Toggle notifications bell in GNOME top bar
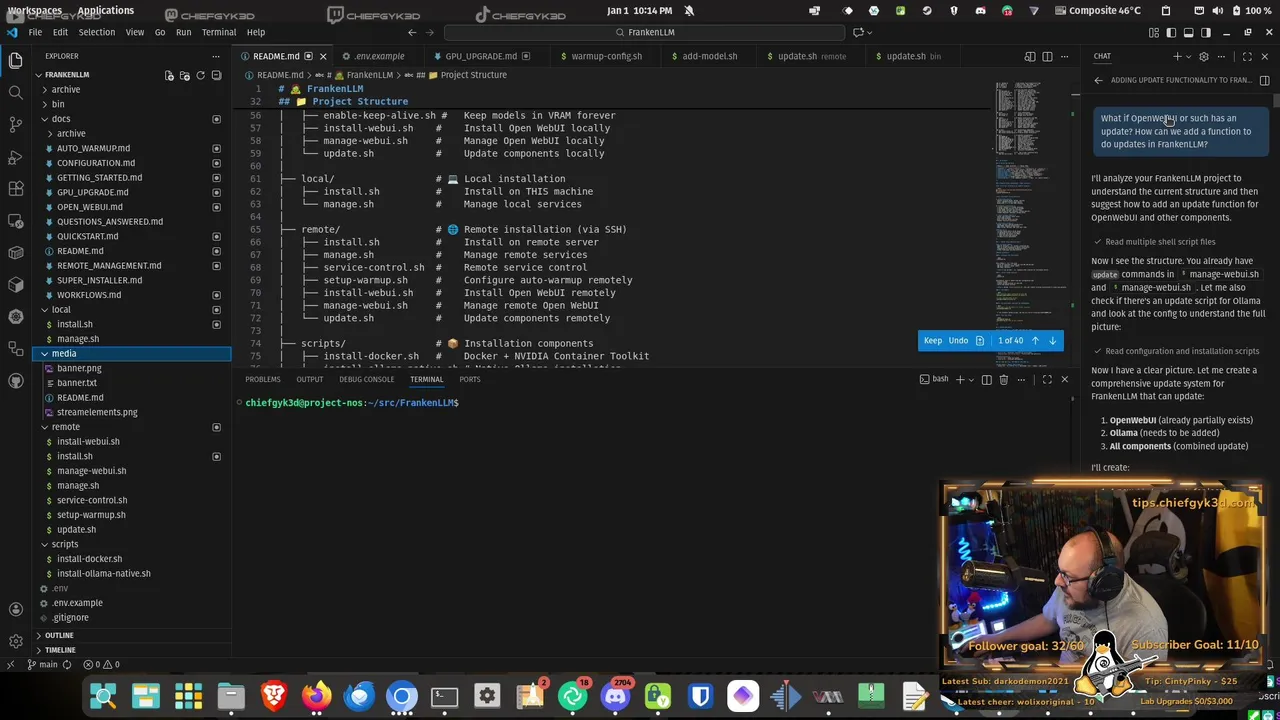 [x=689, y=10]
